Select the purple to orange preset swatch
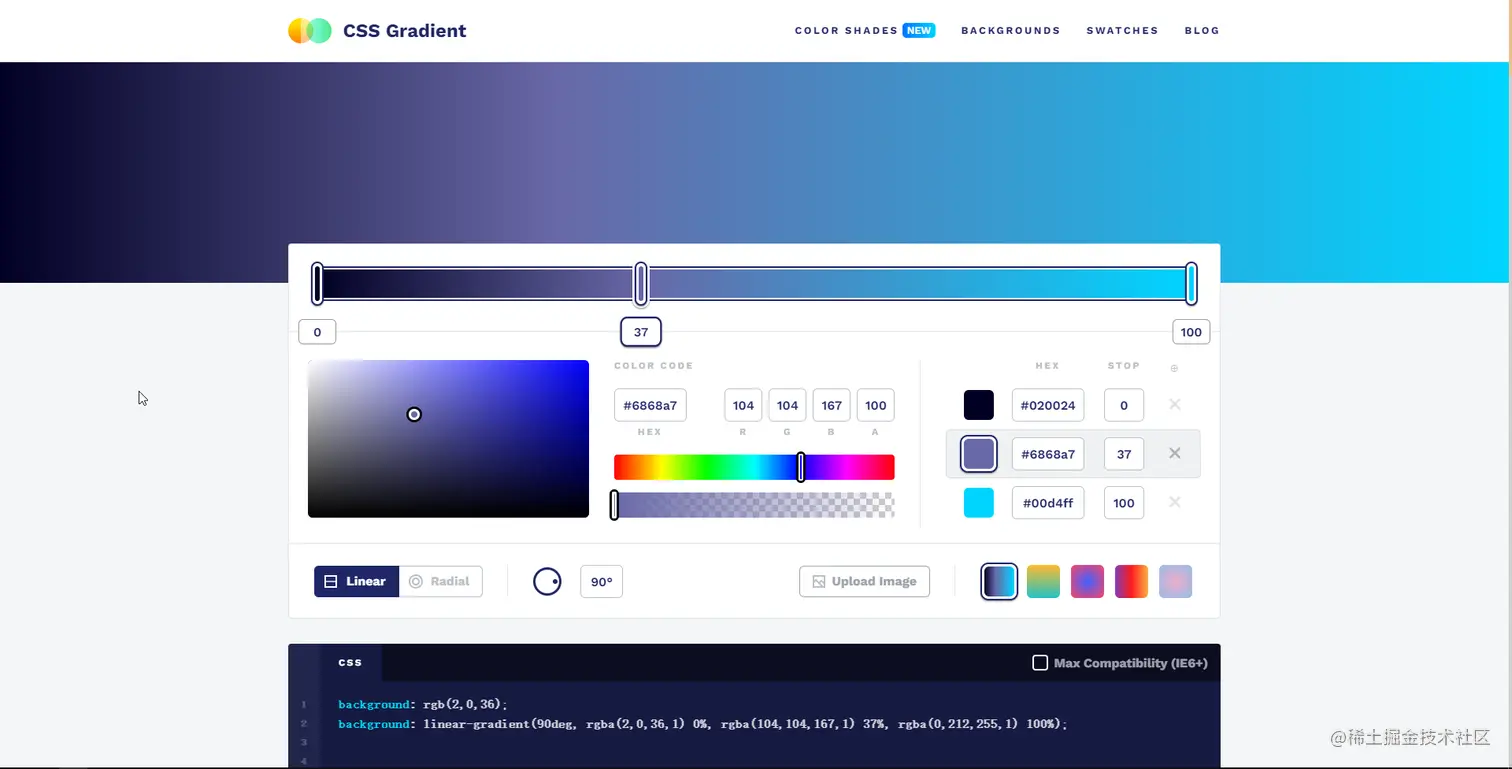Screen dimensions: 1512x769 pyautogui.click(x=1132, y=582)
